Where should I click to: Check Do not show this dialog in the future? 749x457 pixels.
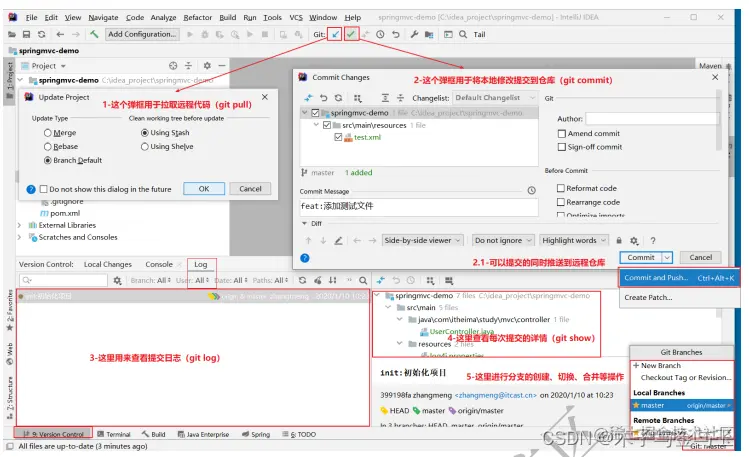pyautogui.click(x=43, y=189)
